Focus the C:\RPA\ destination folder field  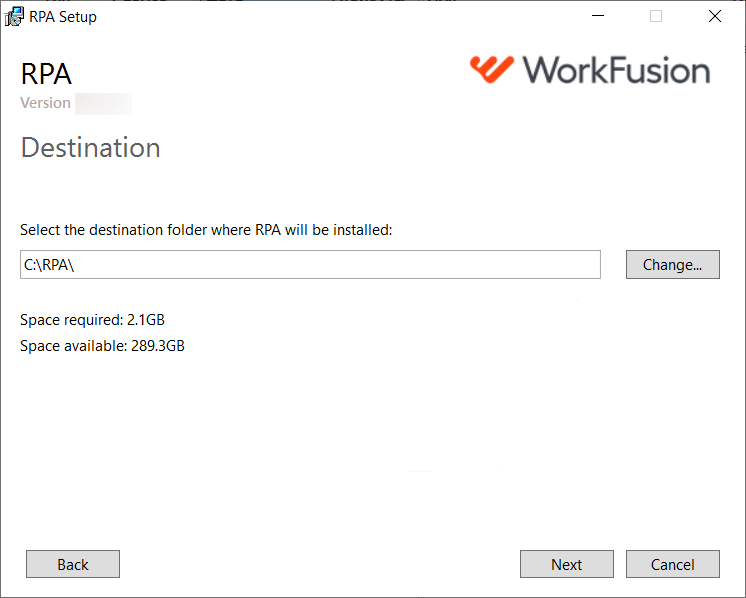point(310,265)
